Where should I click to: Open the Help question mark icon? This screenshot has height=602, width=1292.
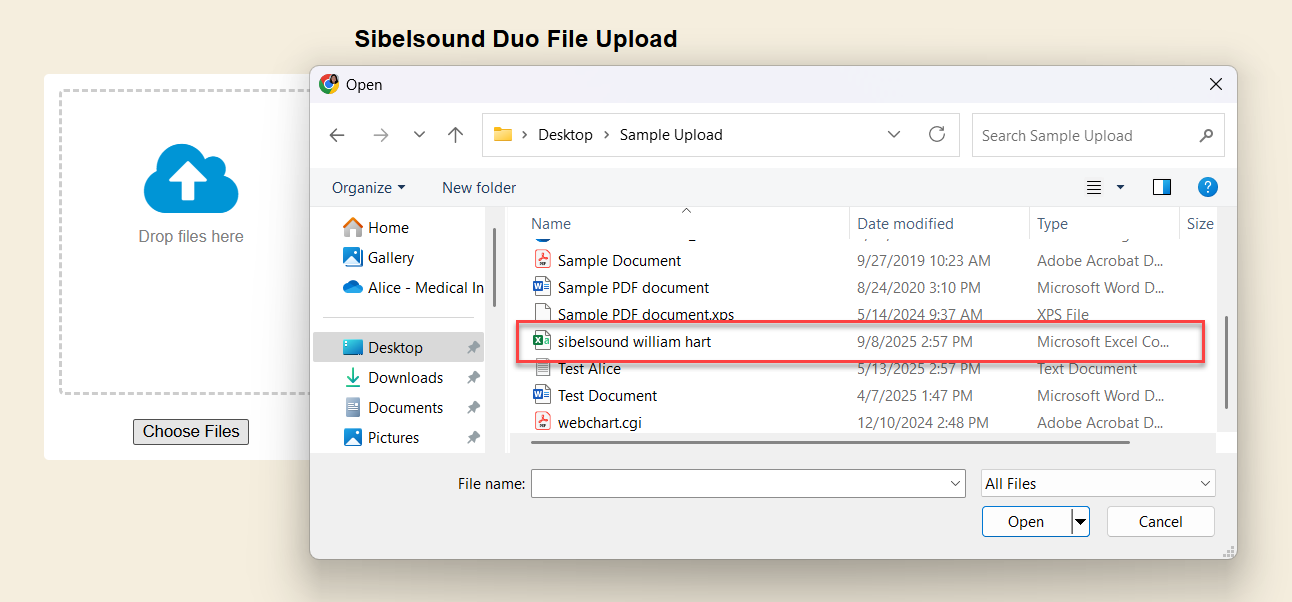click(1207, 187)
